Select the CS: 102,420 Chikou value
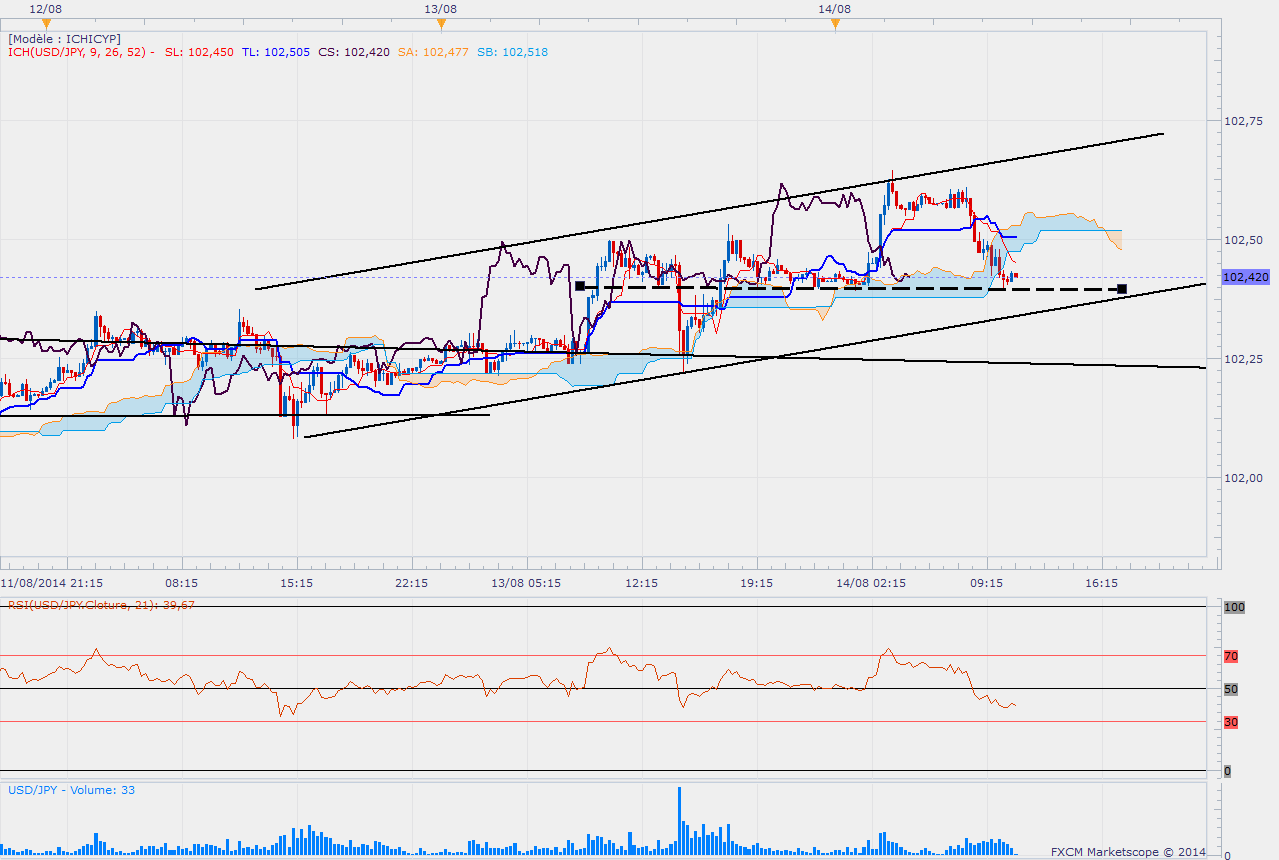The image size is (1279, 860). [x=354, y=52]
